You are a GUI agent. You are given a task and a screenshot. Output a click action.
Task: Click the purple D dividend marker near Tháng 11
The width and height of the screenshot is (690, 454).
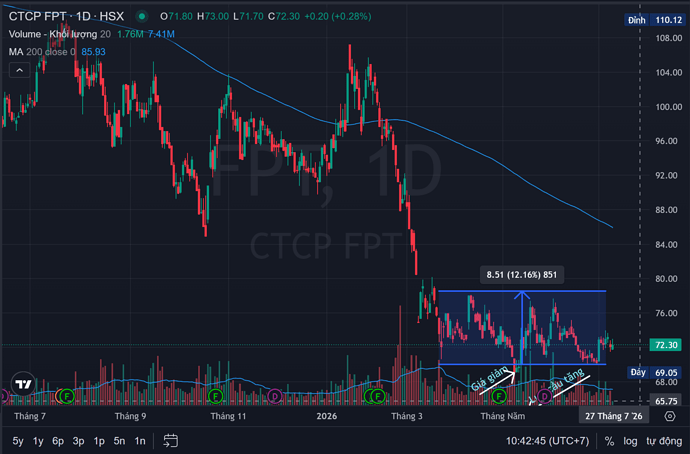pyautogui.click(x=275, y=396)
